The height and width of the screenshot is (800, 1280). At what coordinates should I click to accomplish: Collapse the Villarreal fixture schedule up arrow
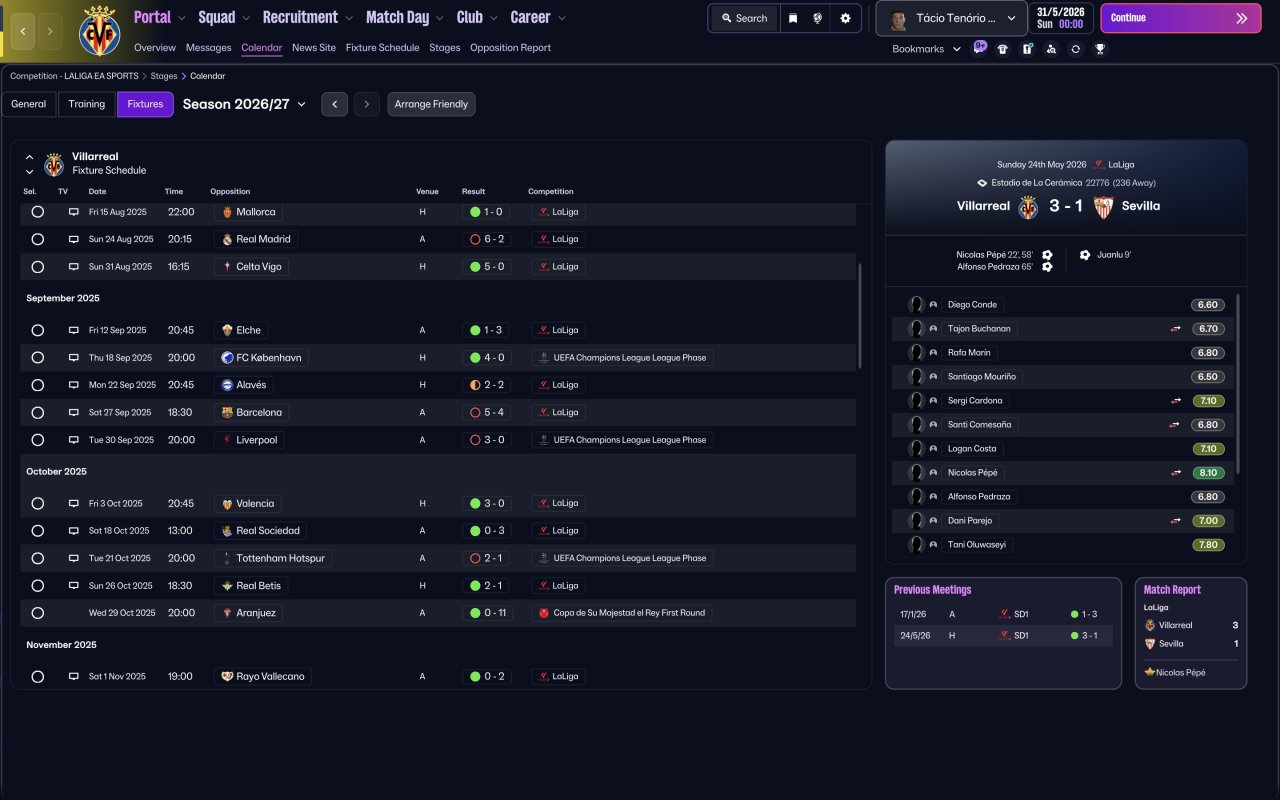click(29, 157)
